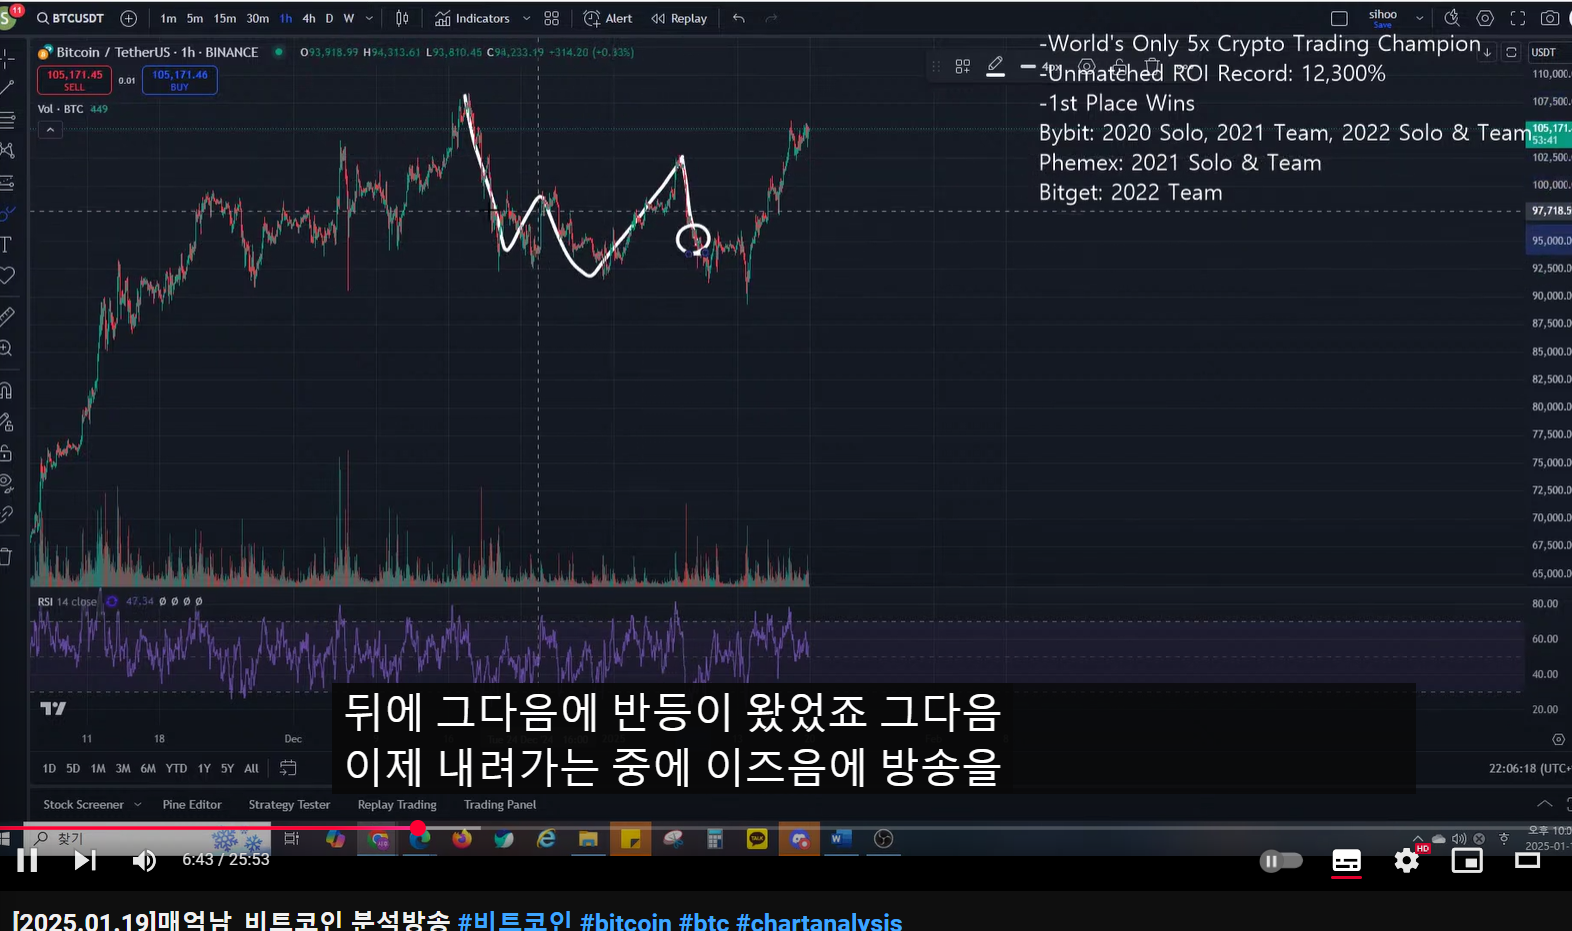The height and width of the screenshot is (931, 1572).
Task: Select the 30m timeframe
Action: pos(257,18)
